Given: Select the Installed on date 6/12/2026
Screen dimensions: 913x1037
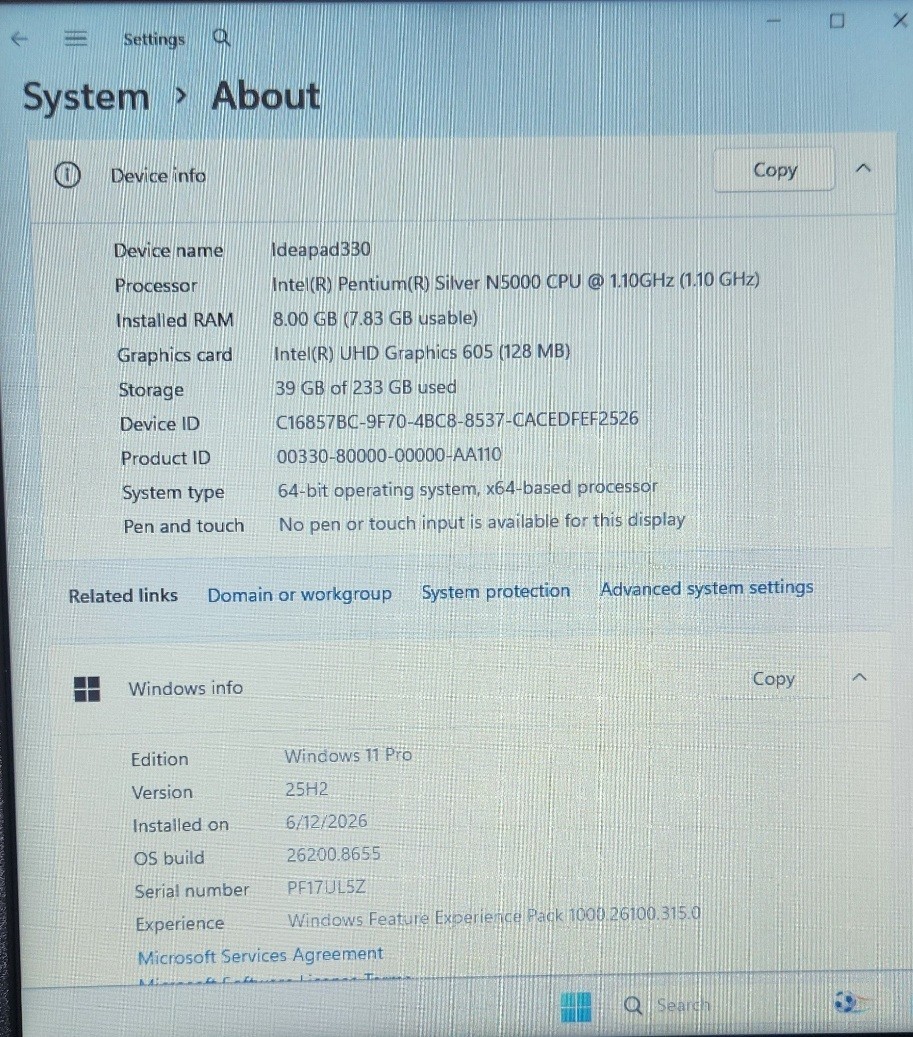Looking at the screenshot, I should tap(327, 821).
